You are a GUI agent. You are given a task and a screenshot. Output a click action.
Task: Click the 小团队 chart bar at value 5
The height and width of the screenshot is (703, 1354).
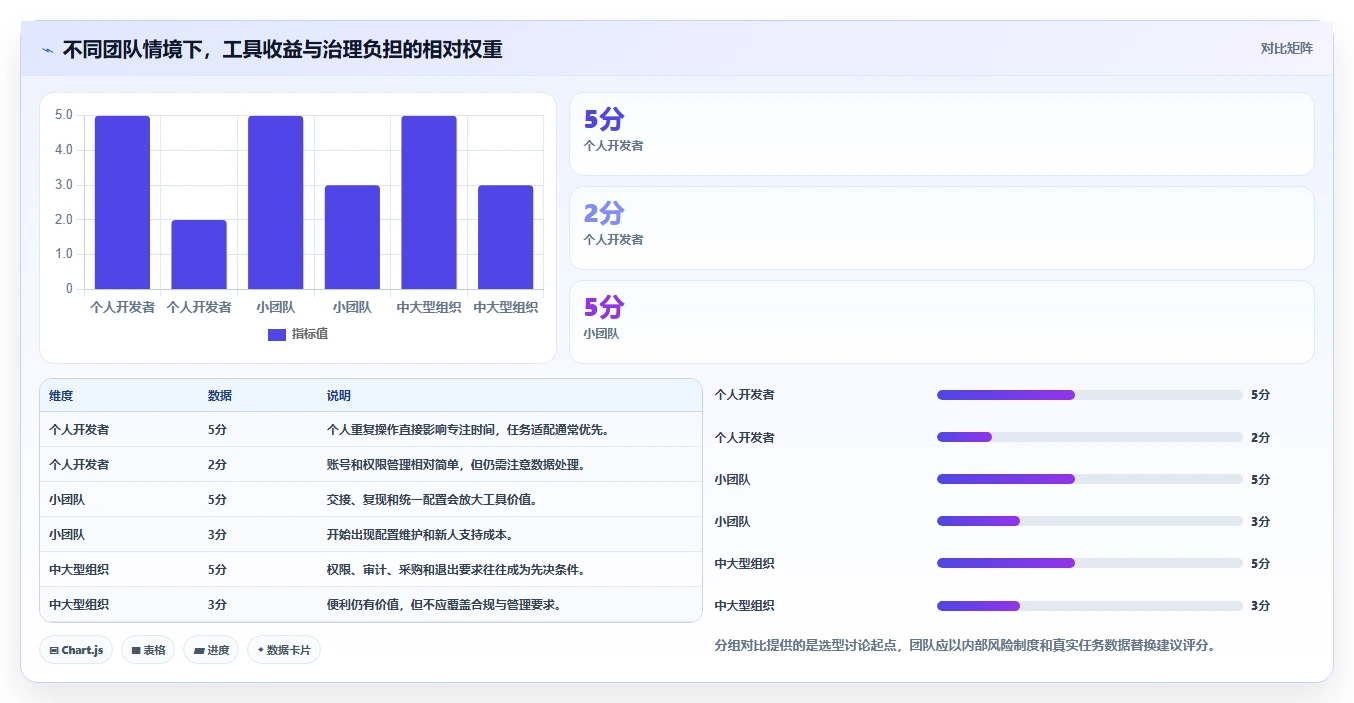coord(276,203)
